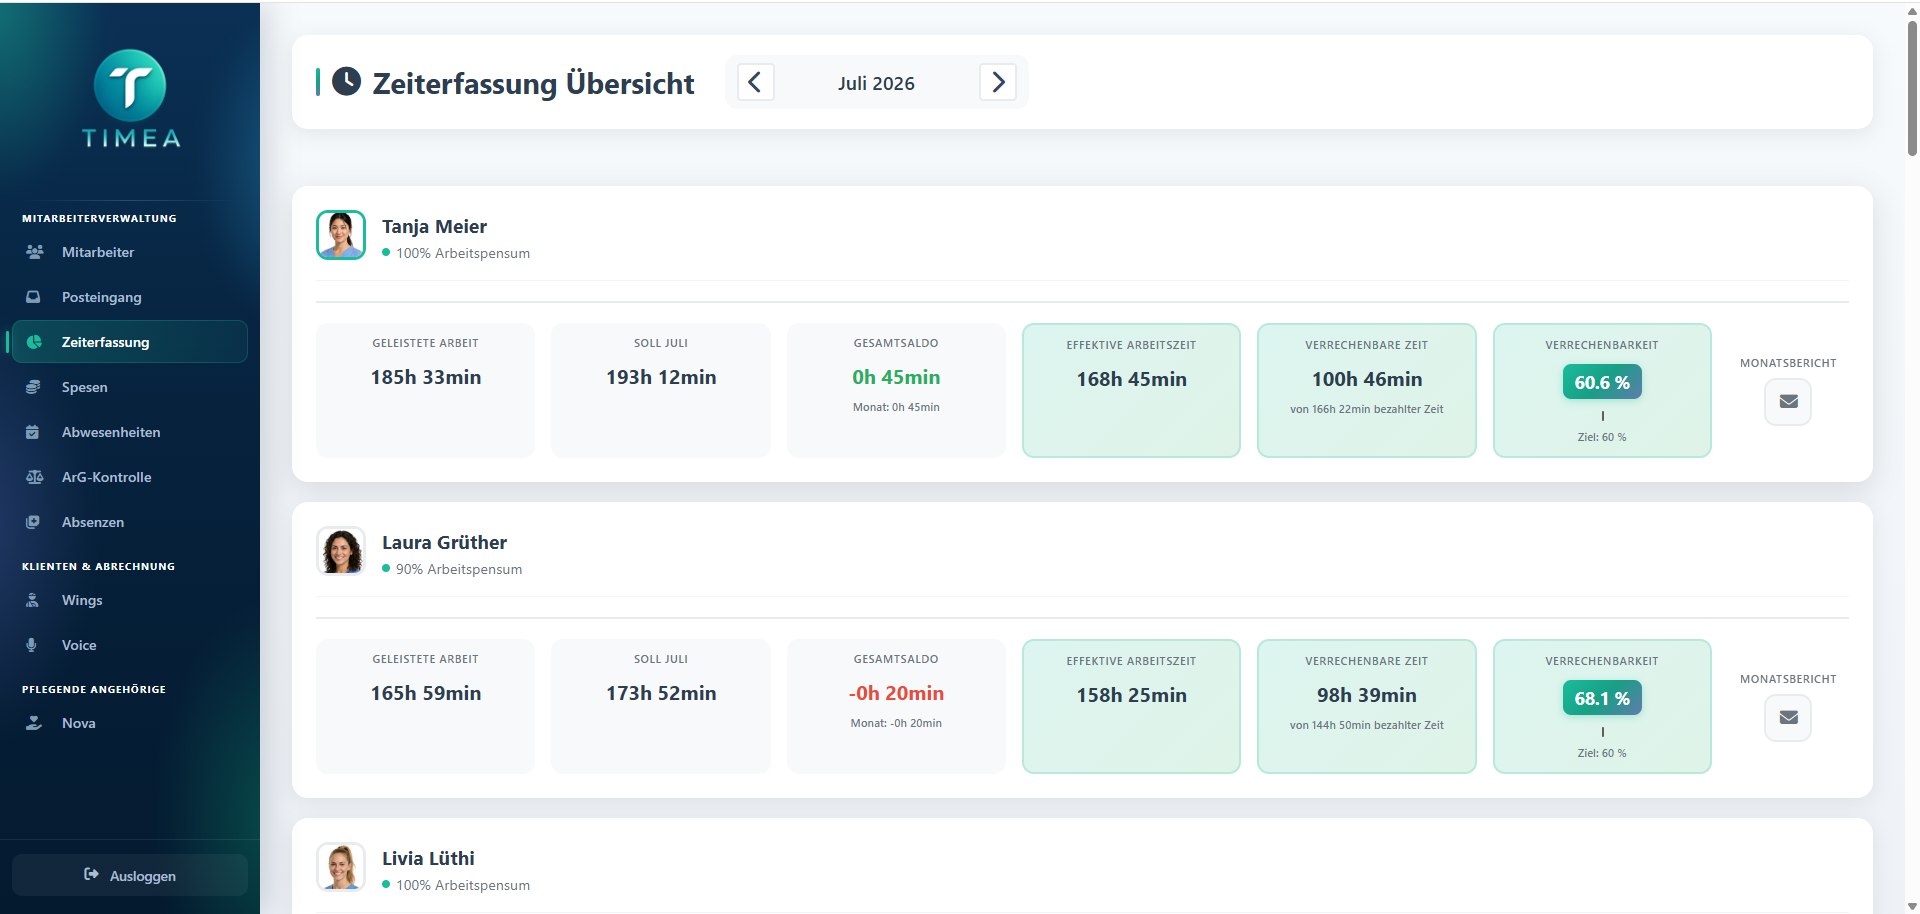The height and width of the screenshot is (914, 1920).
Task: Click the name Laura Grüther
Action: (444, 543)
